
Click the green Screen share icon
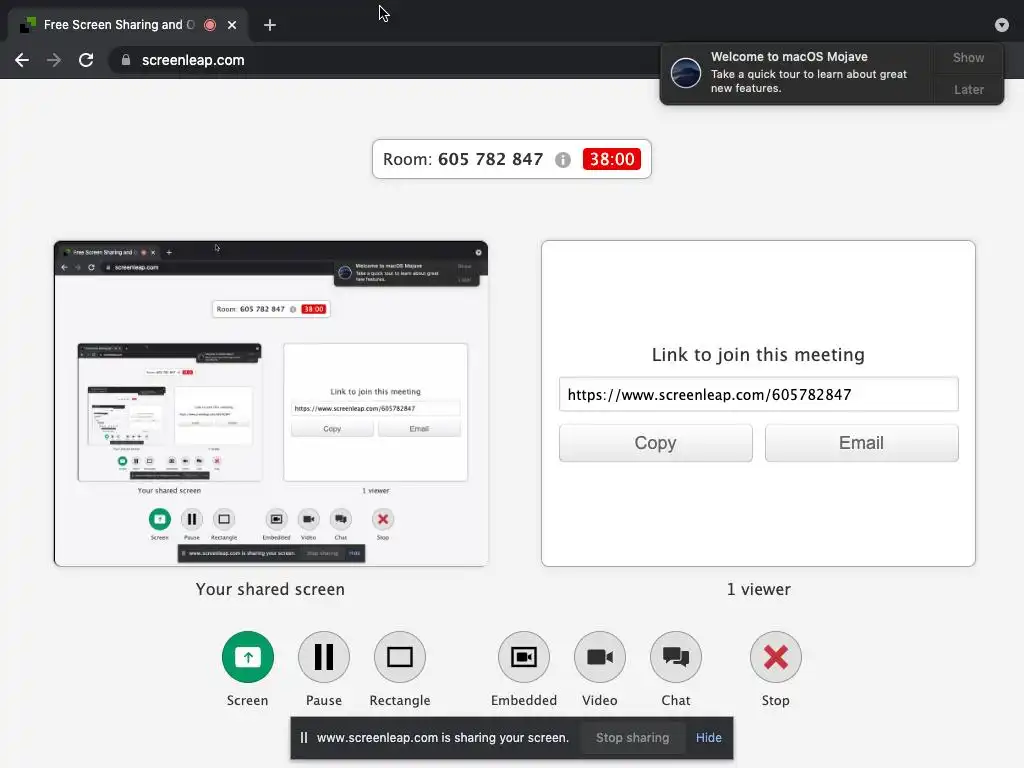tap(248, 657)
